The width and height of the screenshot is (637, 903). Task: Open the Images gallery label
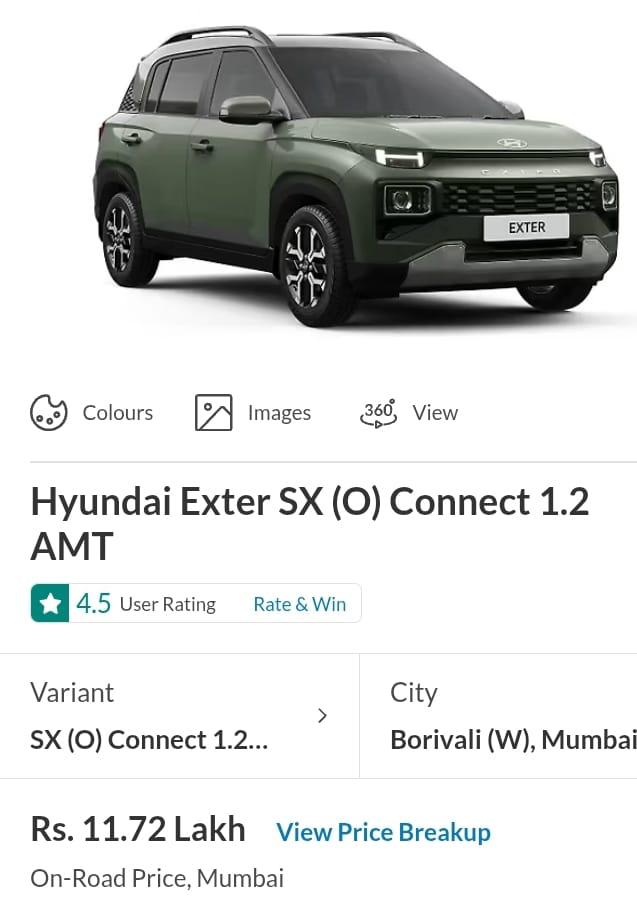click(279, 413)
